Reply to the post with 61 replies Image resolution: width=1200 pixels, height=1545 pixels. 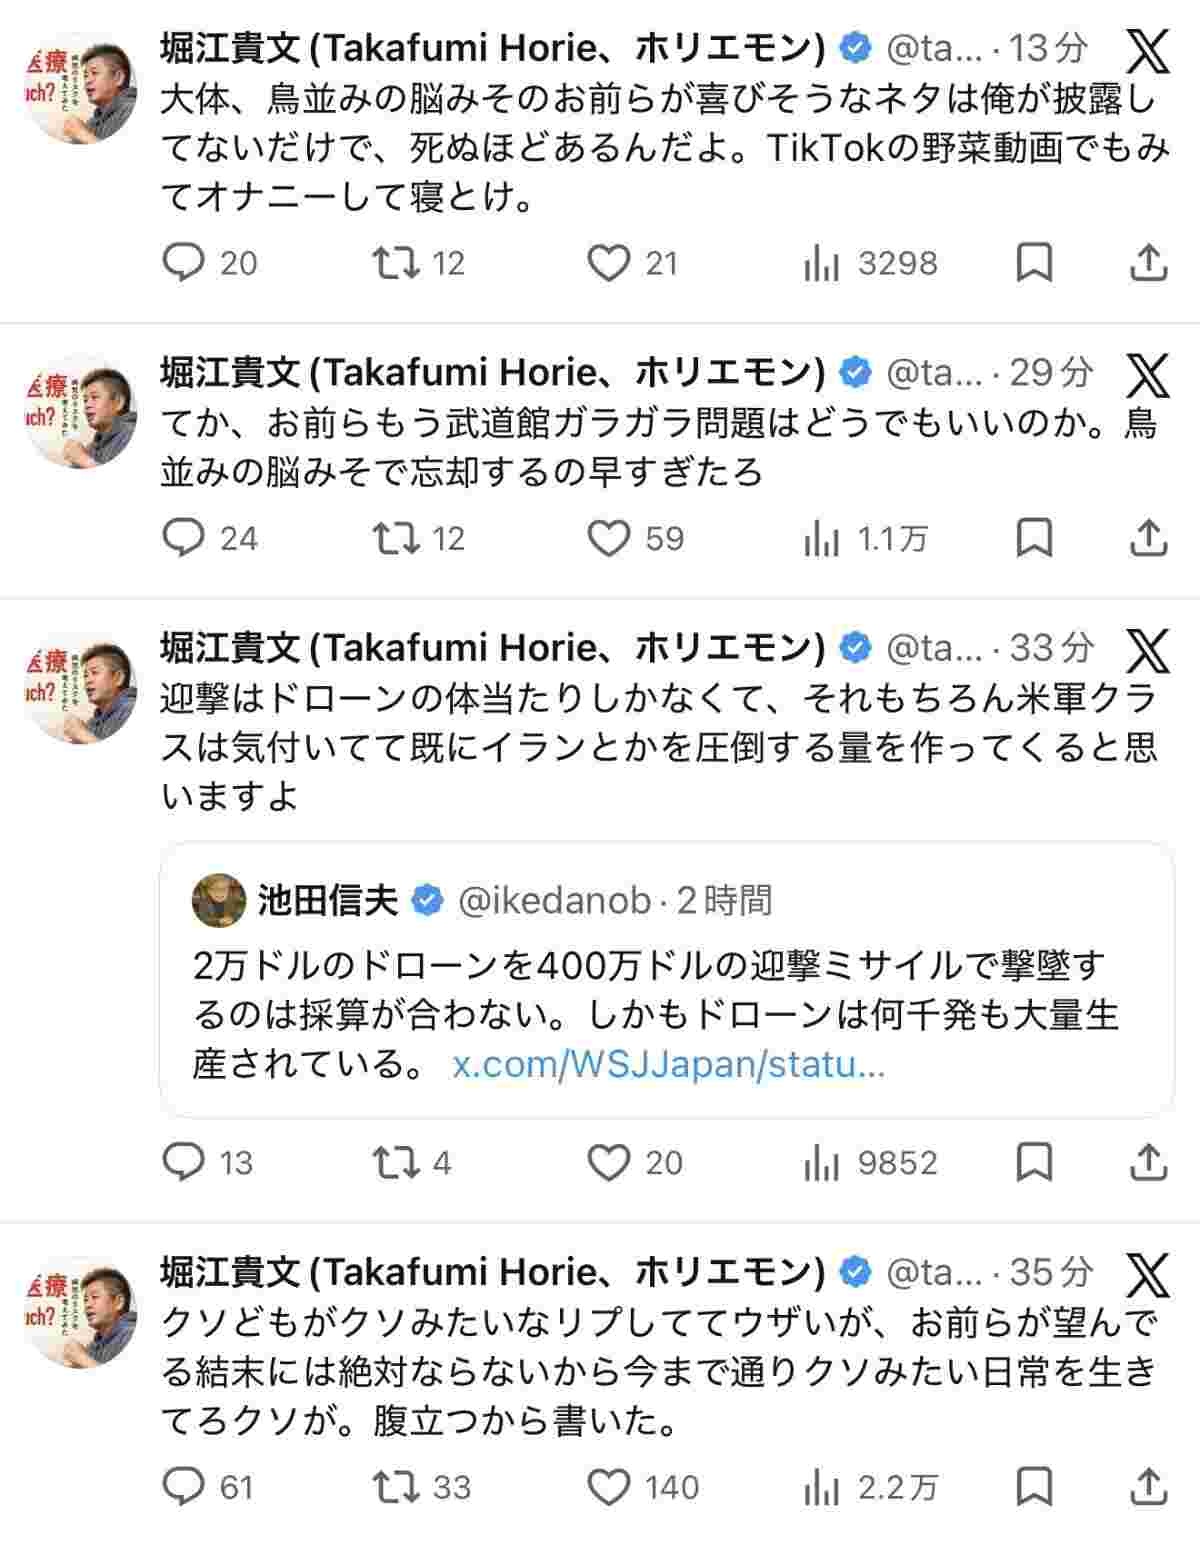(183, 1487)
